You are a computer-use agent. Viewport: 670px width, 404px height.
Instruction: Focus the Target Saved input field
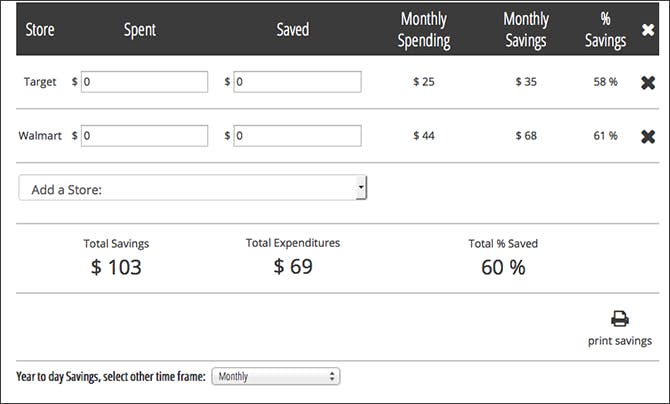point(297,82)
